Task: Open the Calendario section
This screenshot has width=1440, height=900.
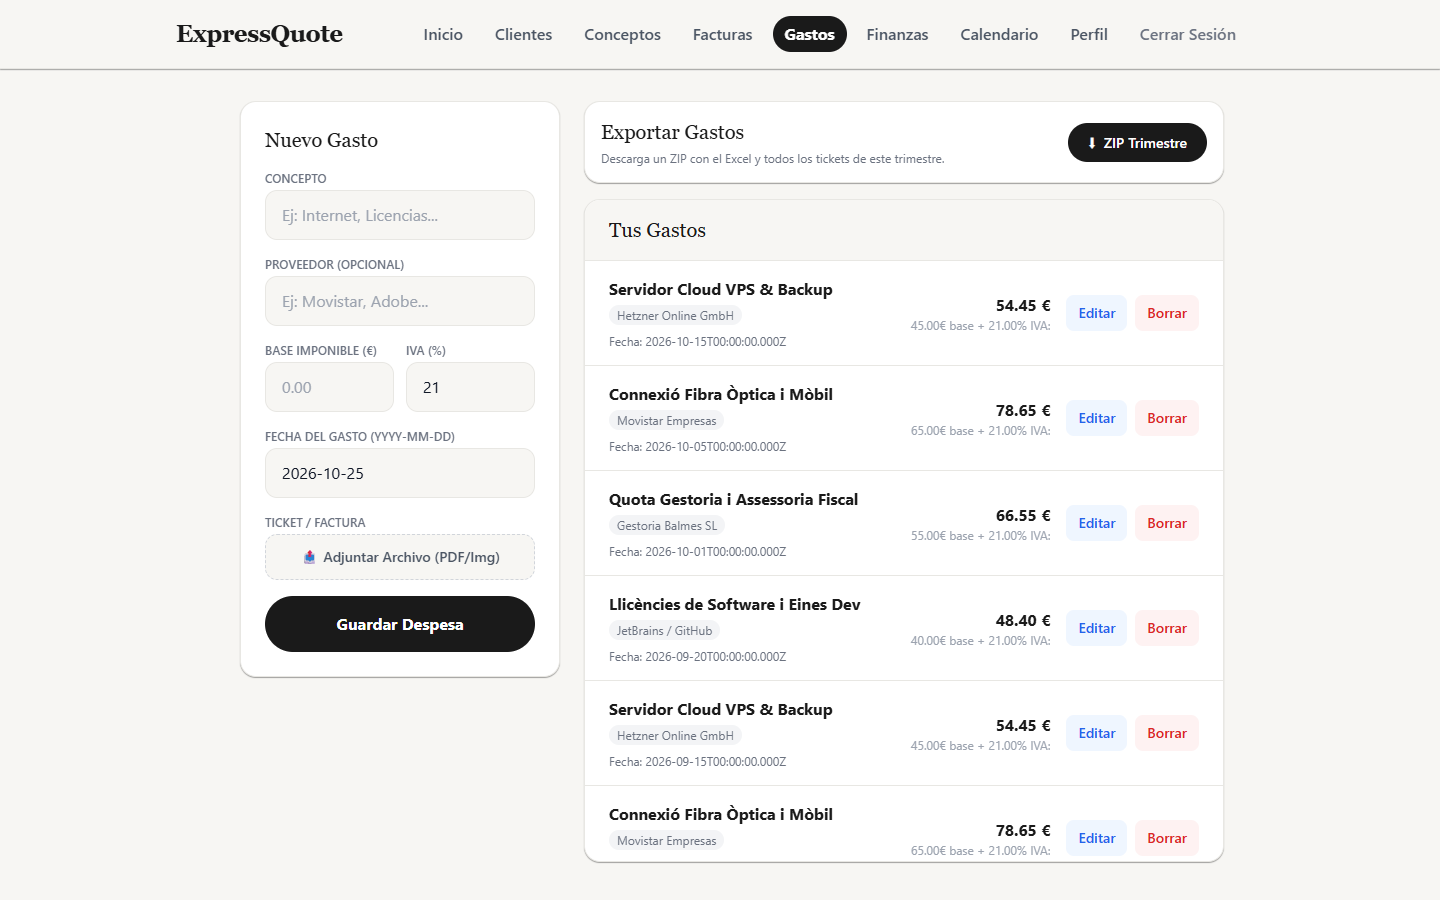Action: pos(999,34)
